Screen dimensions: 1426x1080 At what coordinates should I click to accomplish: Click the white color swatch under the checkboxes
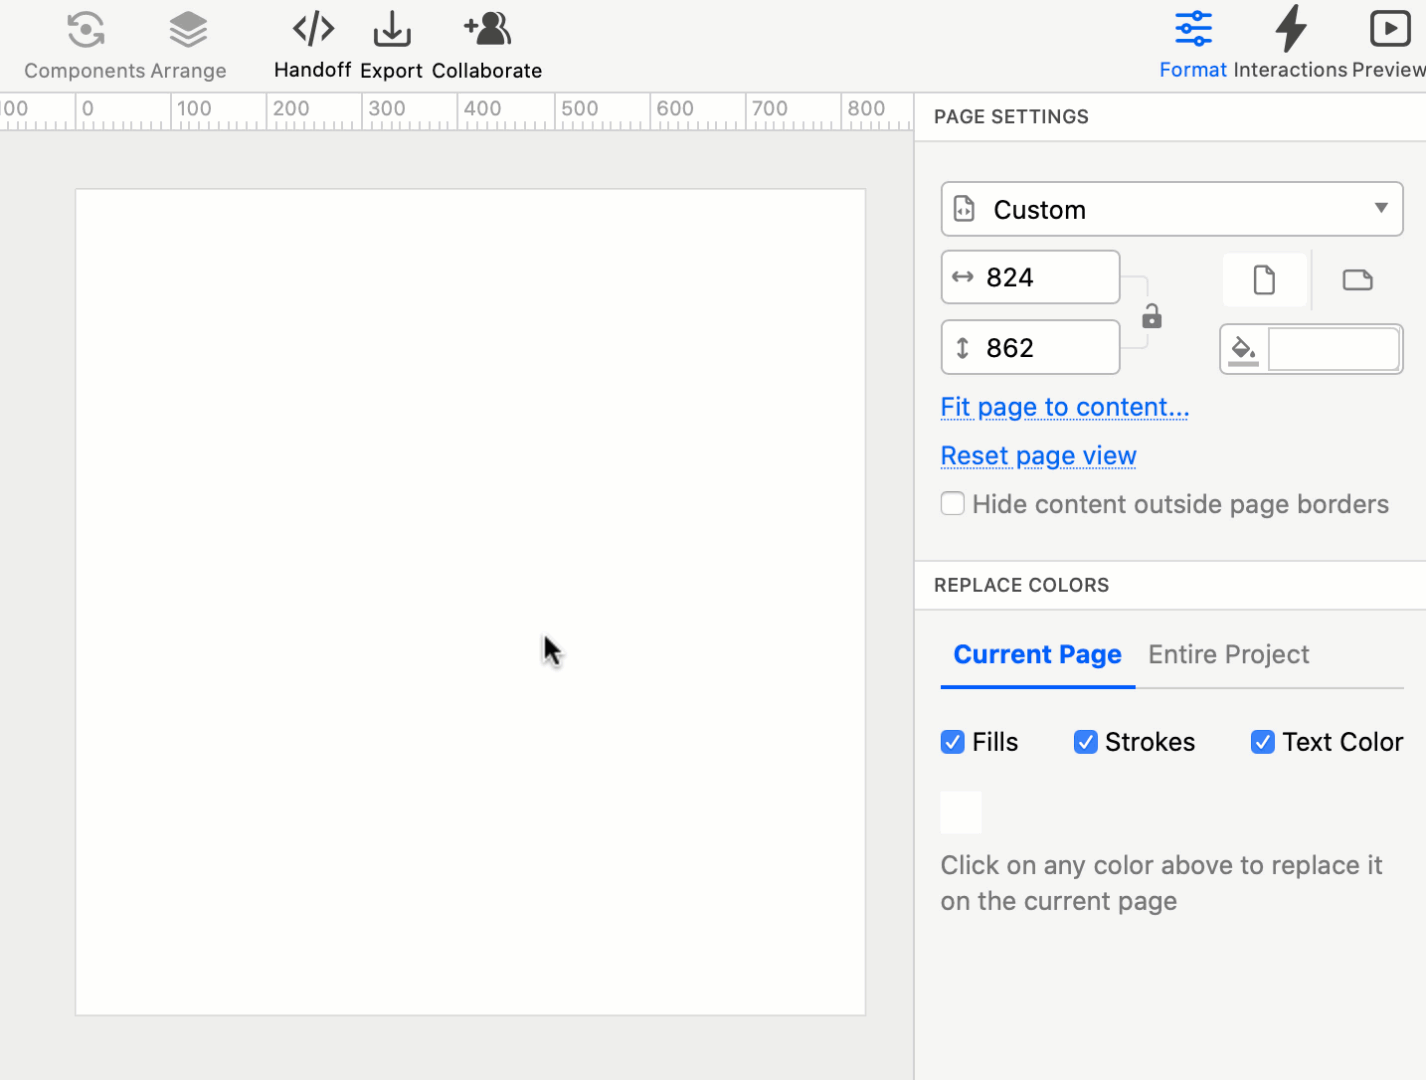click(960, 812)
